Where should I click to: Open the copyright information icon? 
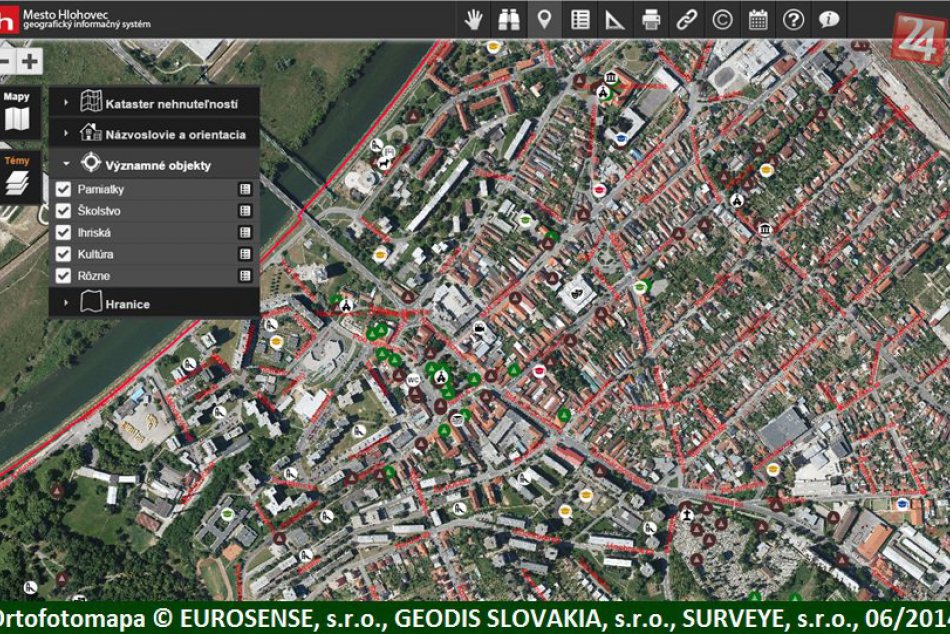coord(722,16)
